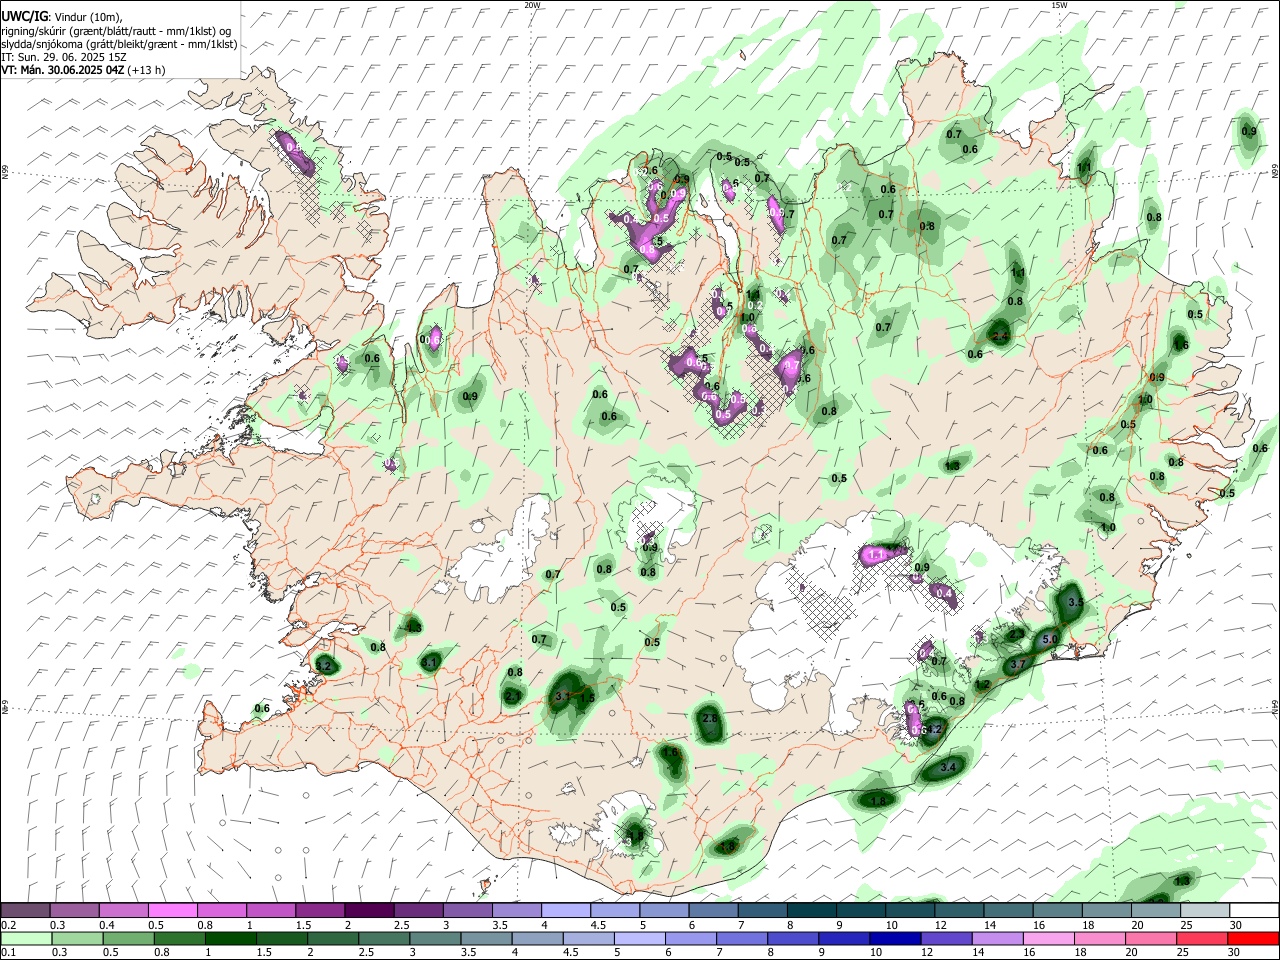Click the '0.2' label in the top legend row
Image resolution: width=1280 pixels, height=960 pixels.
[8, 925]
